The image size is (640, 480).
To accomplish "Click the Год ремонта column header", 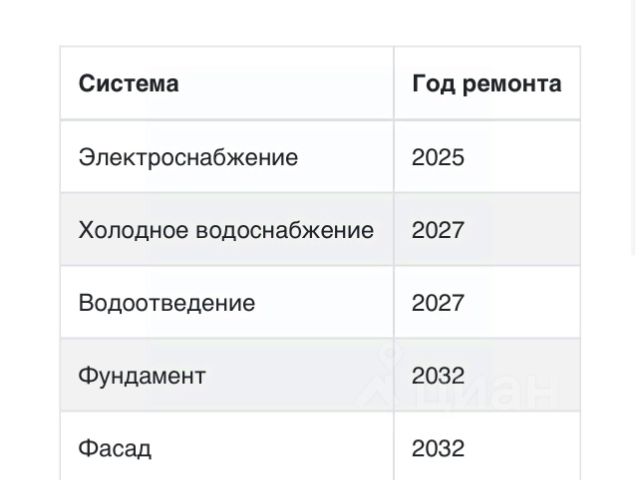I will coord(487,84).
